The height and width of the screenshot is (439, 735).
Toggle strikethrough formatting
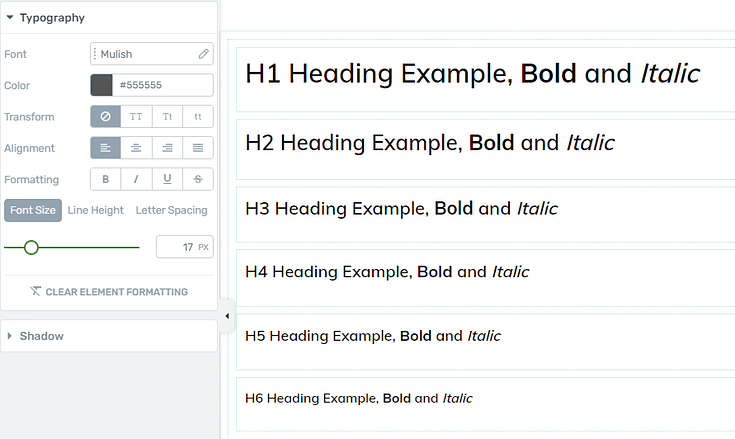[x=198, y=179]
